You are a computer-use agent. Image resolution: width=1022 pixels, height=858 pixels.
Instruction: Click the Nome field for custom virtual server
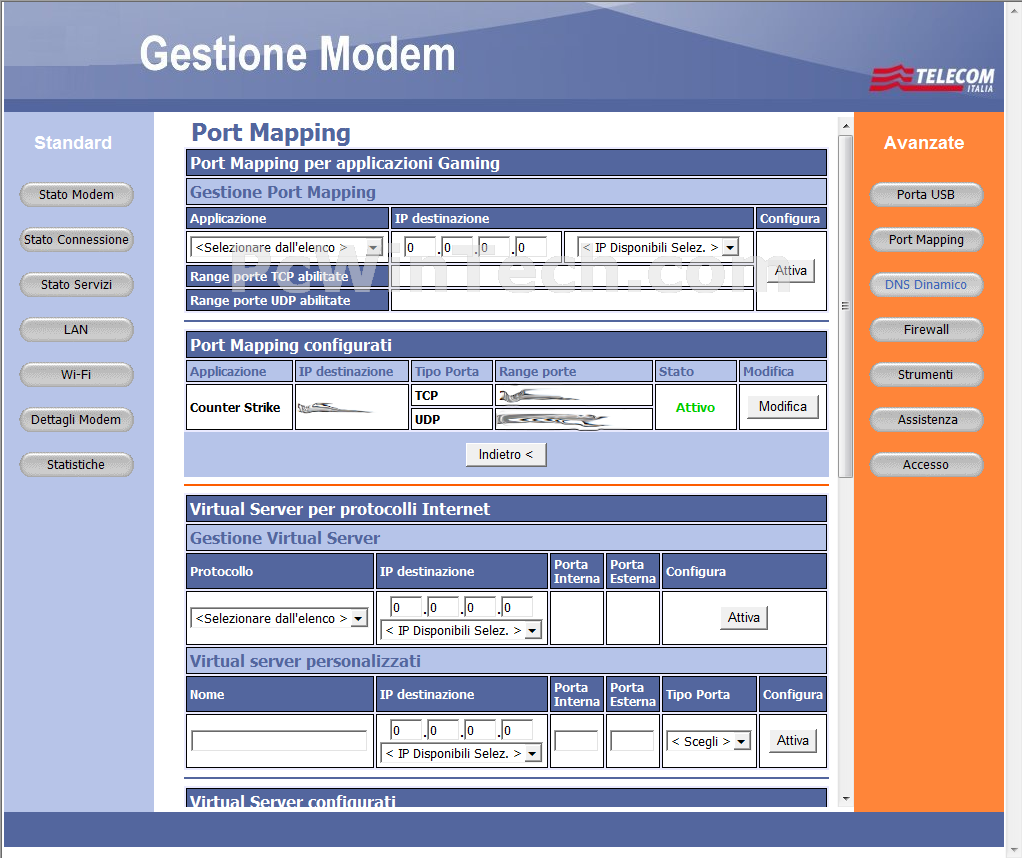[x=279, y=741]
